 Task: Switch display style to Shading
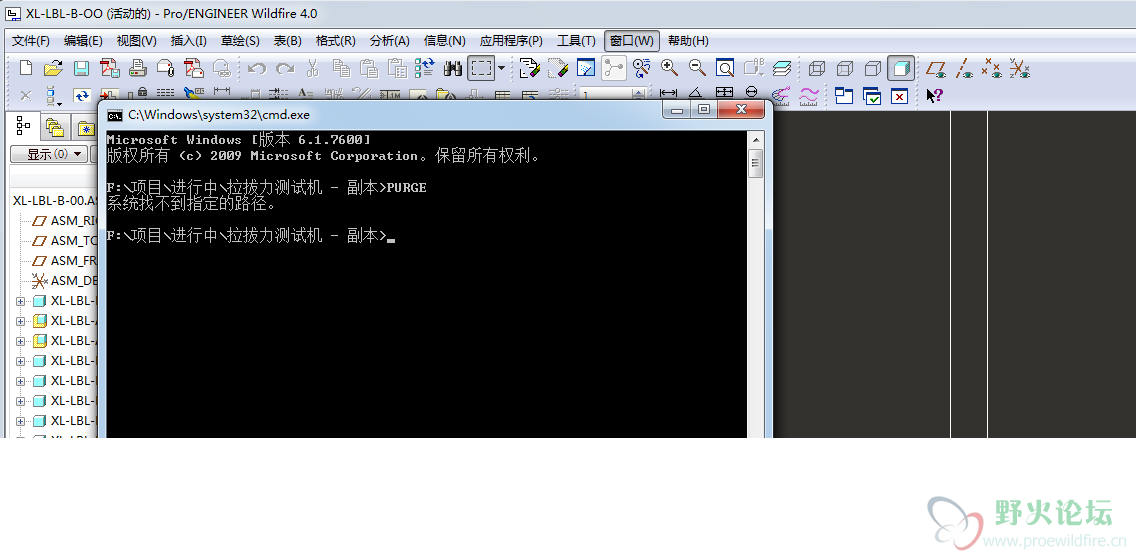pyautogui.click(x=901, y=68)
